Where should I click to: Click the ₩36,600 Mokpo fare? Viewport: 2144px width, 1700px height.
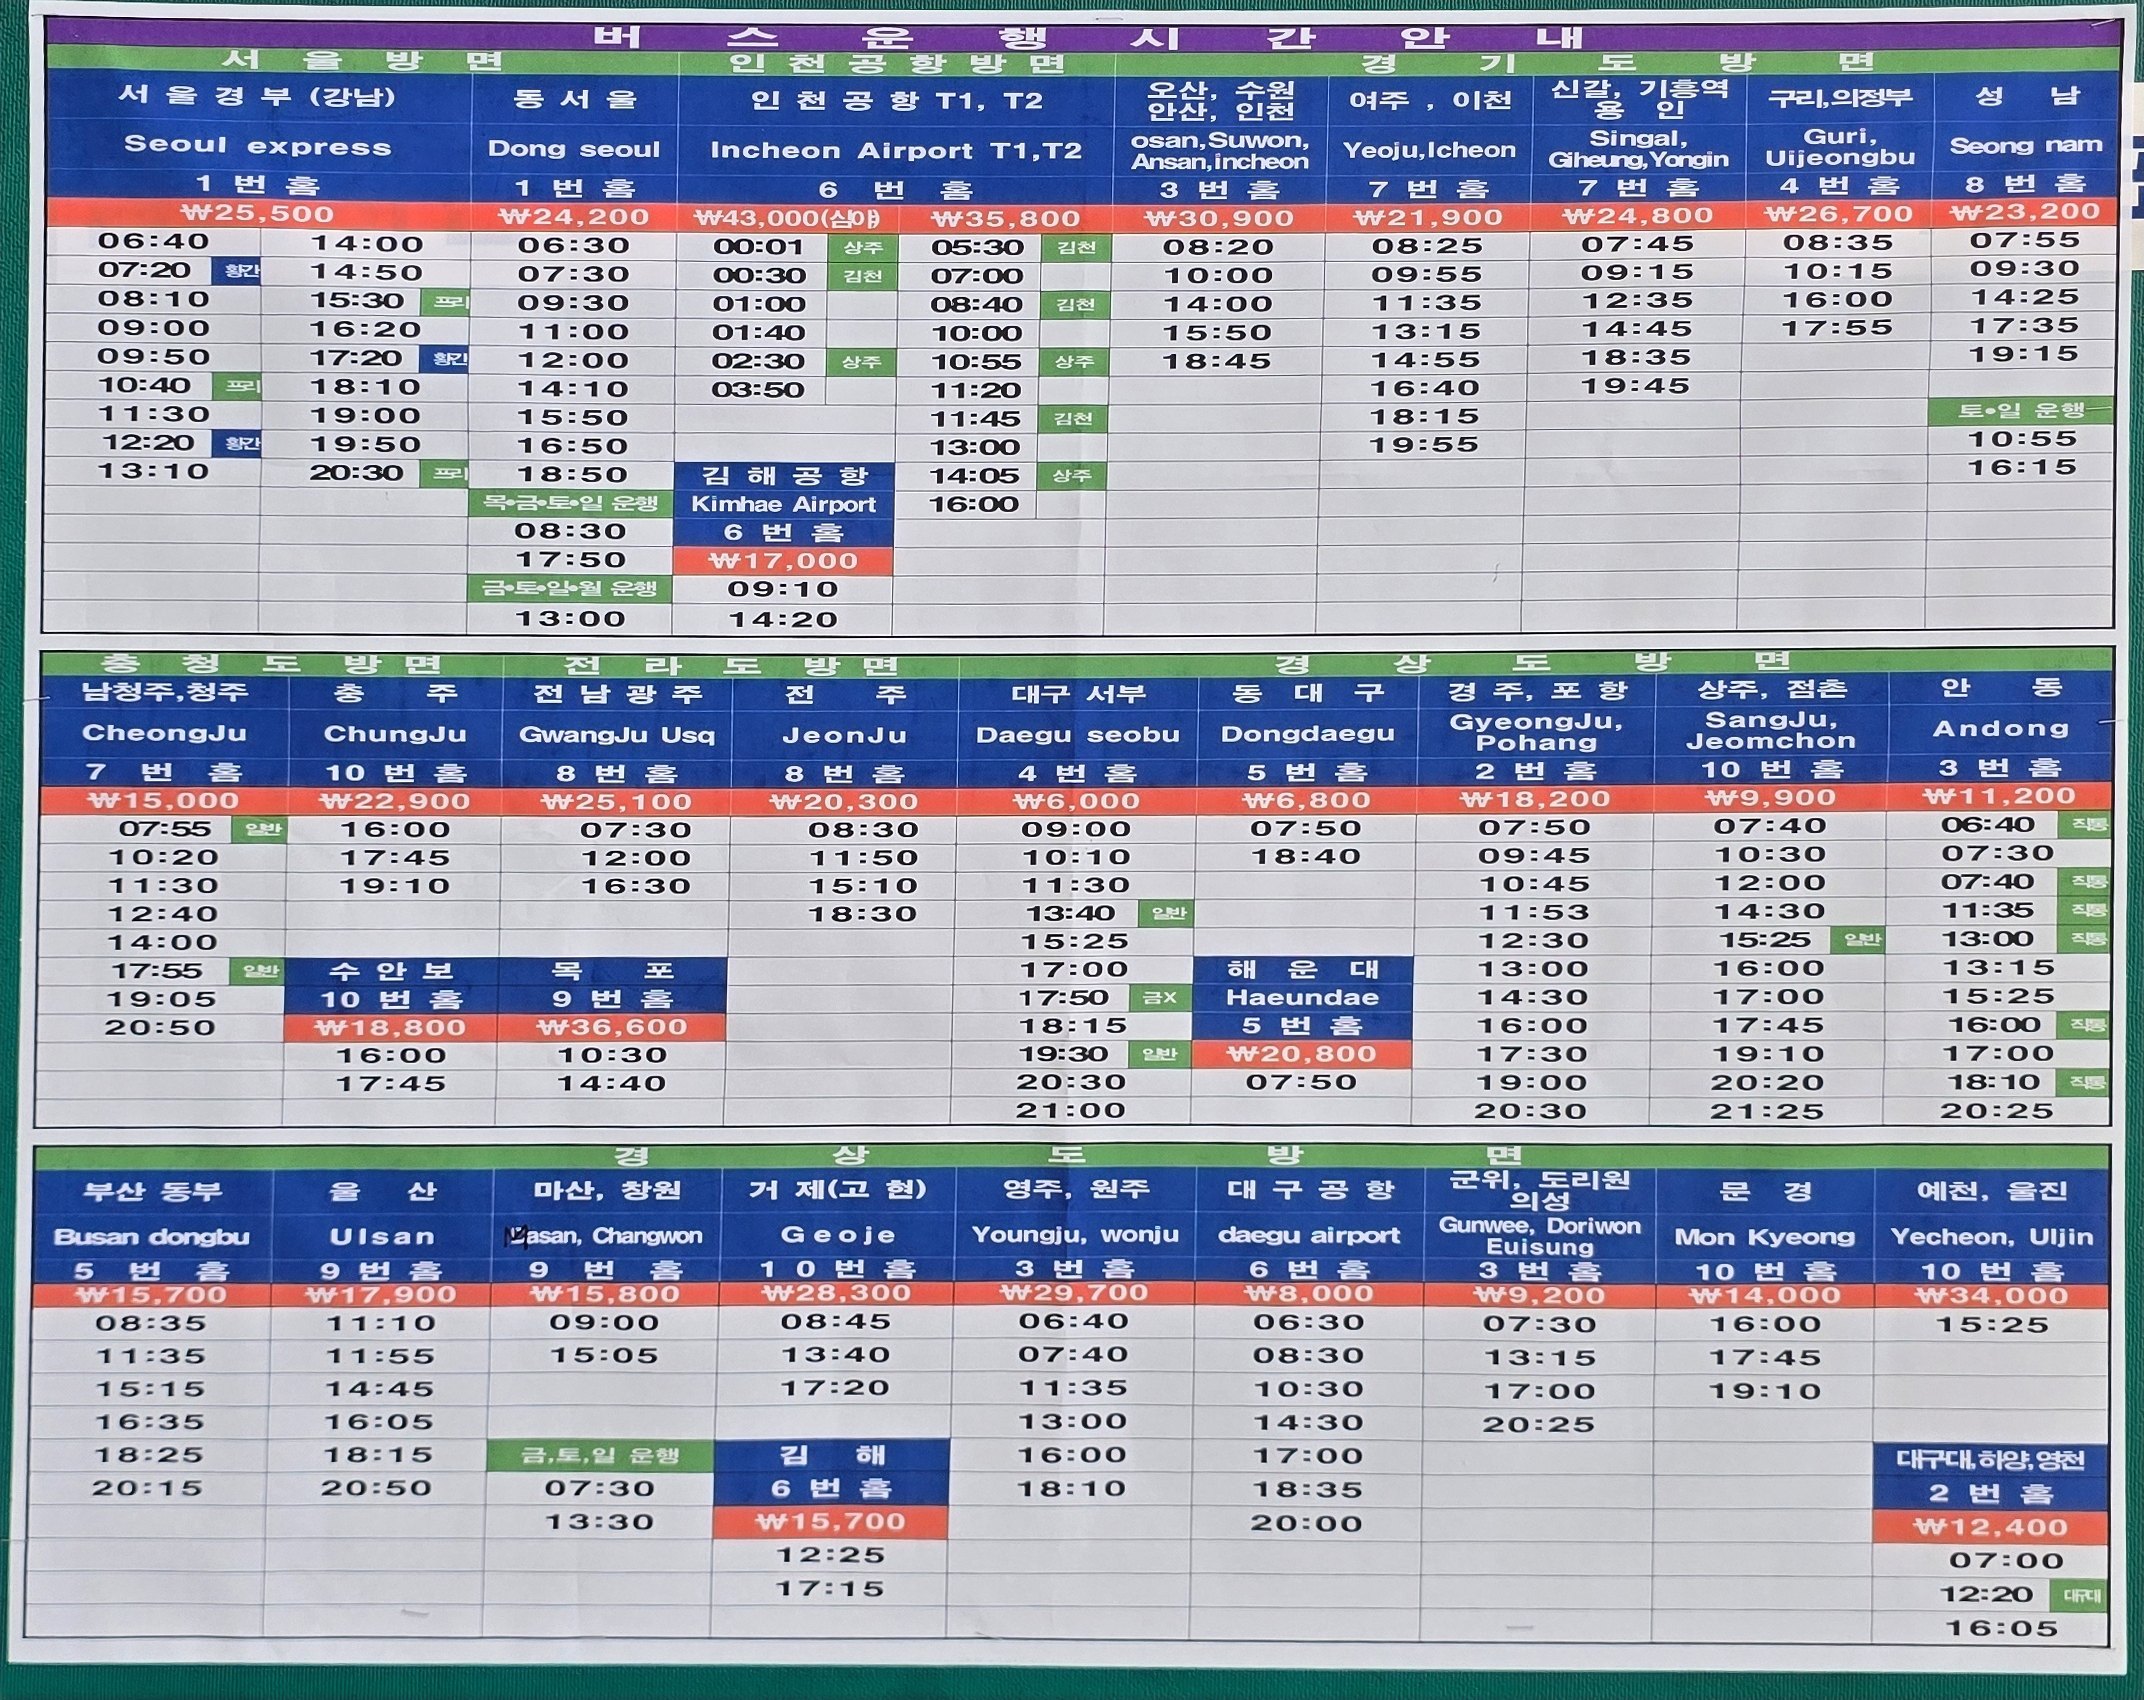click(x=611, y=1027)
